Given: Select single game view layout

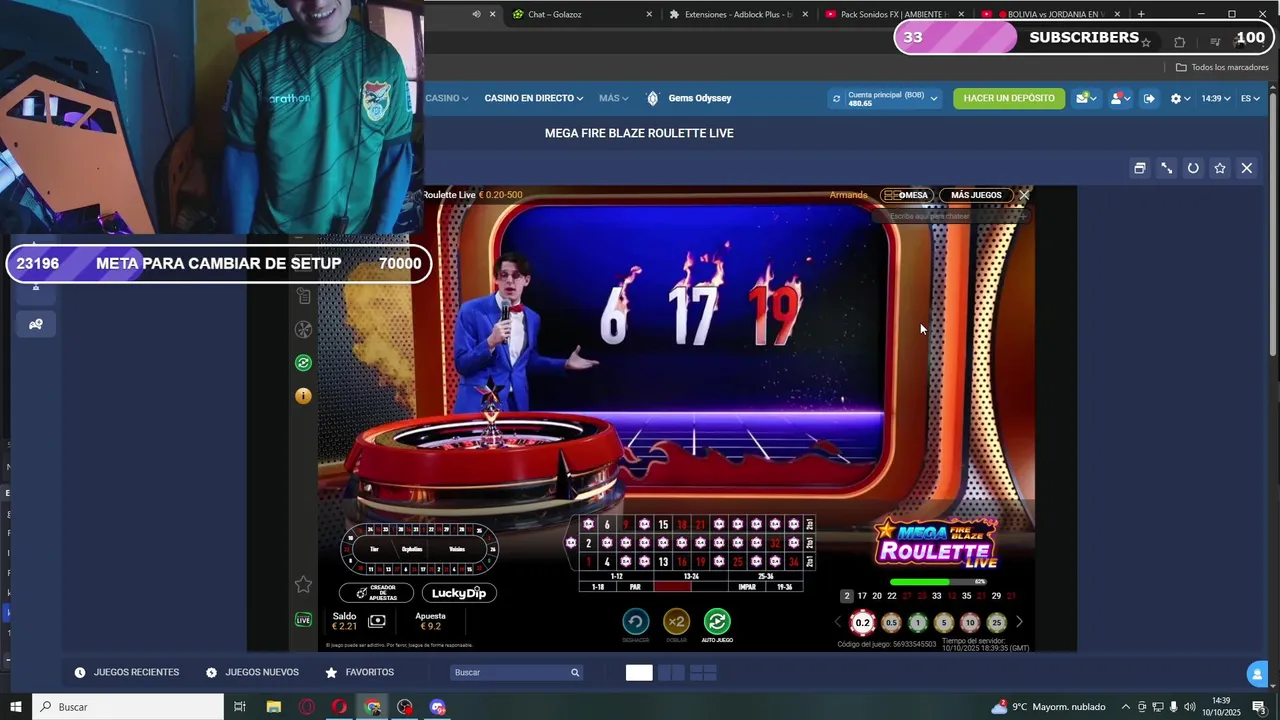Looking at the screenshot, I should point(639,673).
